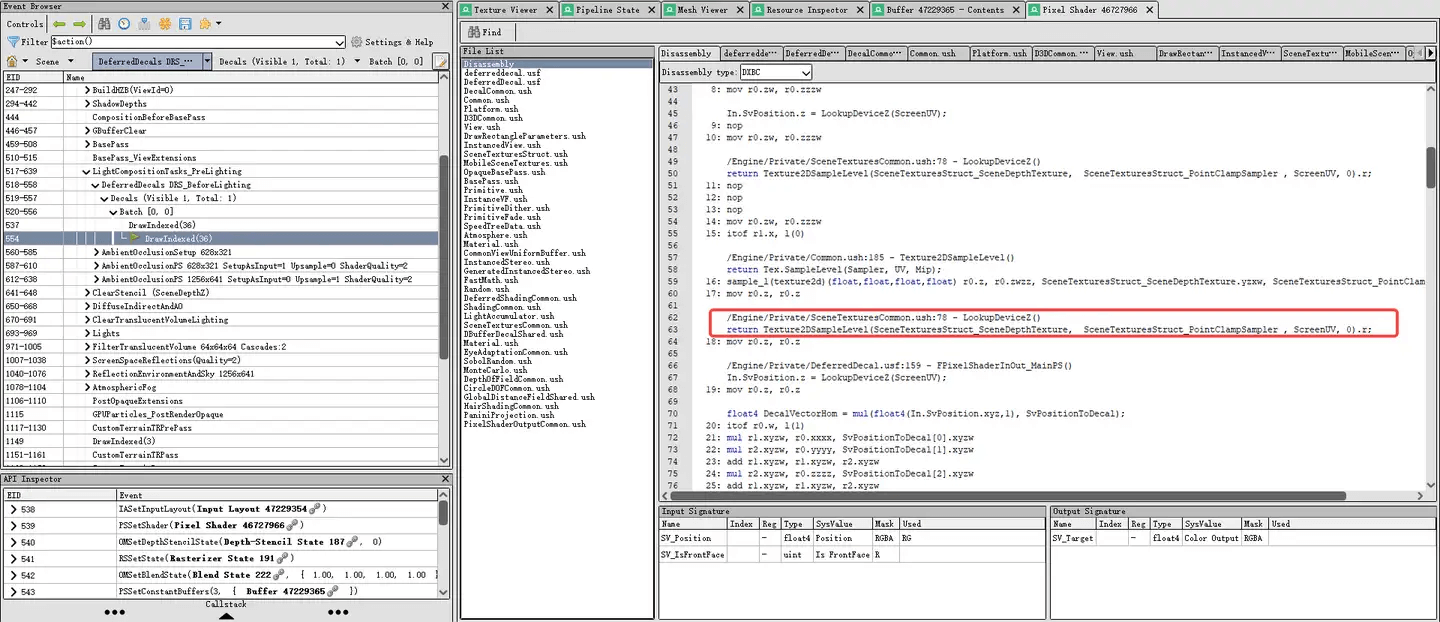Select SceneTexturesCommon.ush in File List
Viewport: 1440px width, 622px height.
pos(515,325)
